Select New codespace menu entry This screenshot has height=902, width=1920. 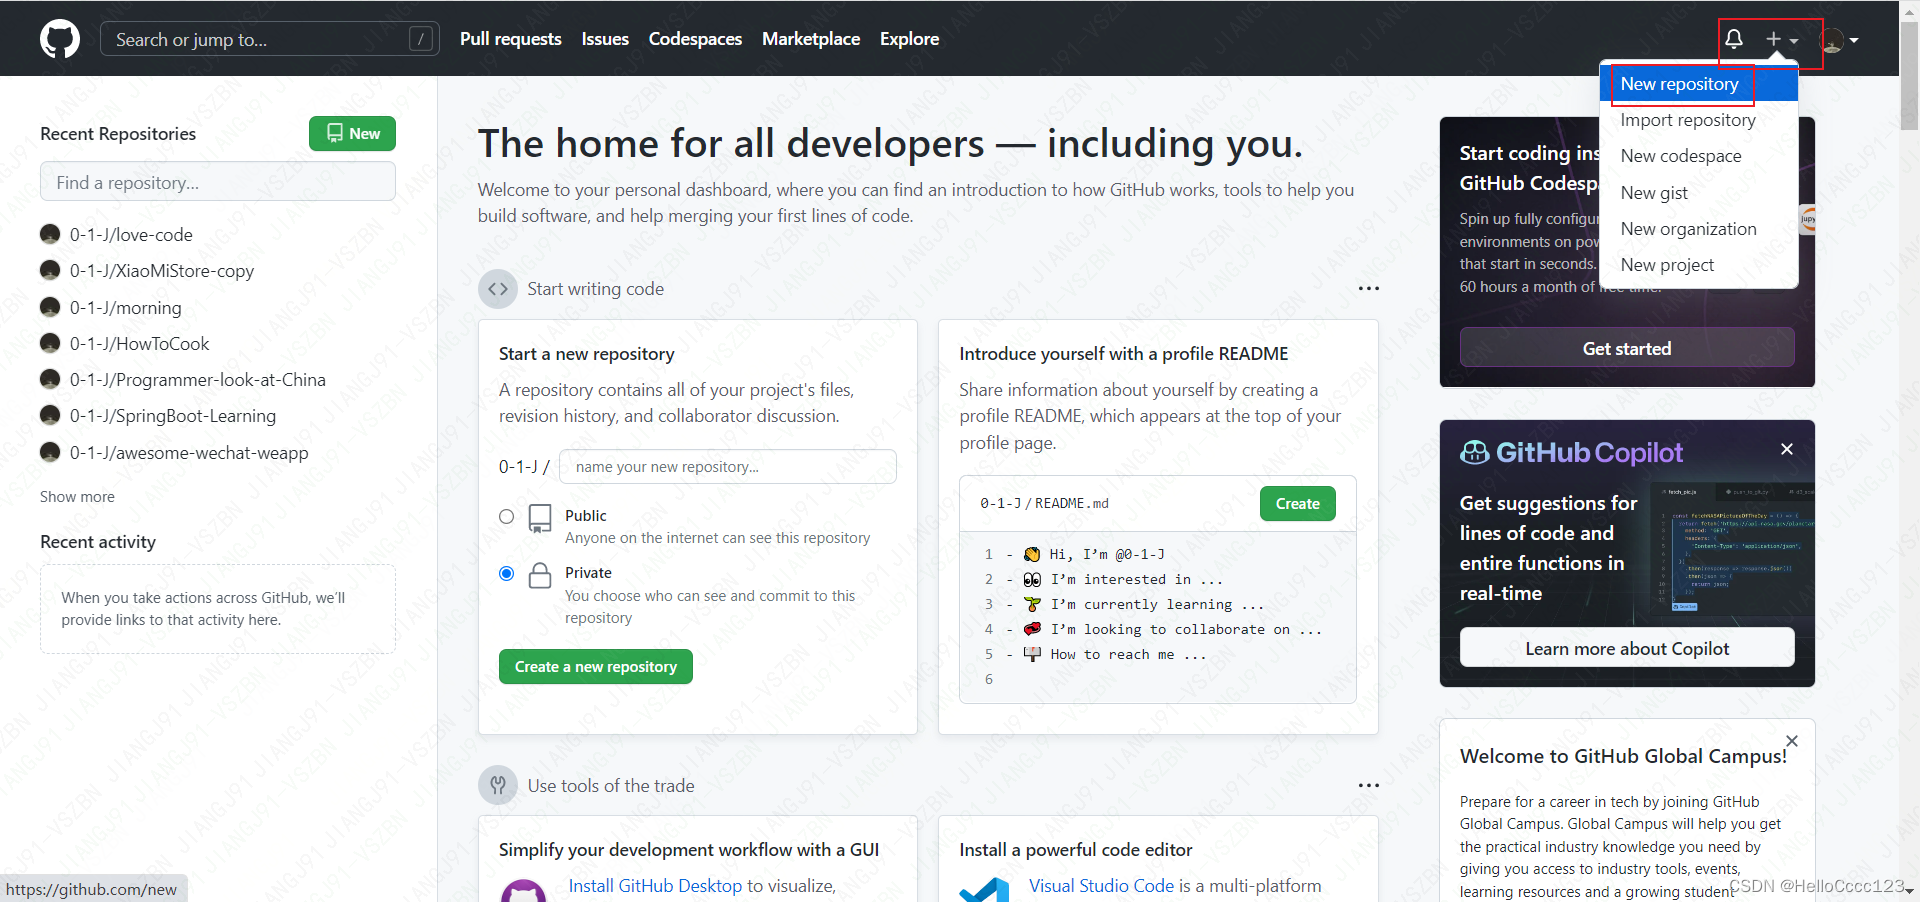pyautogui.click(x=1699, y=156)
